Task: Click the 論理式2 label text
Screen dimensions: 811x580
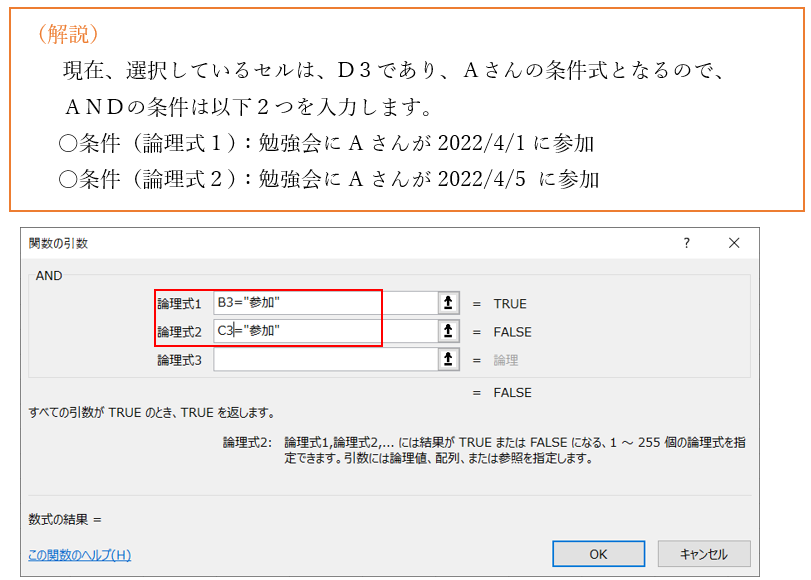Action: click(x=179, y=331)
